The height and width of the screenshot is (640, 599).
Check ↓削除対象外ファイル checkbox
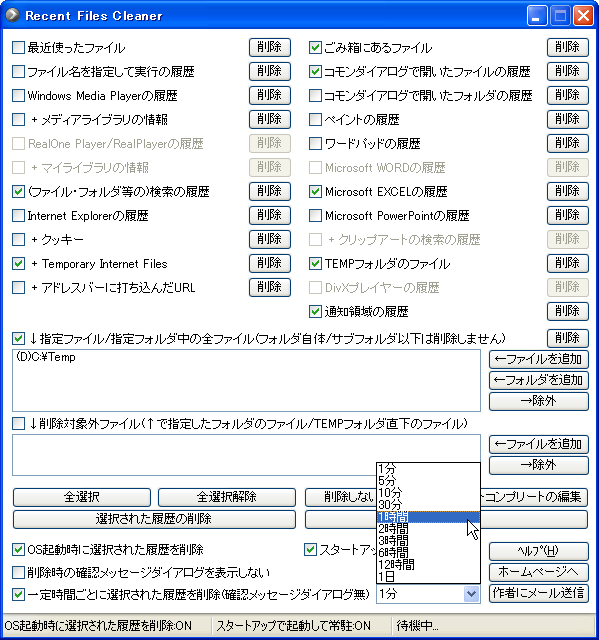[x=18, y=424]
